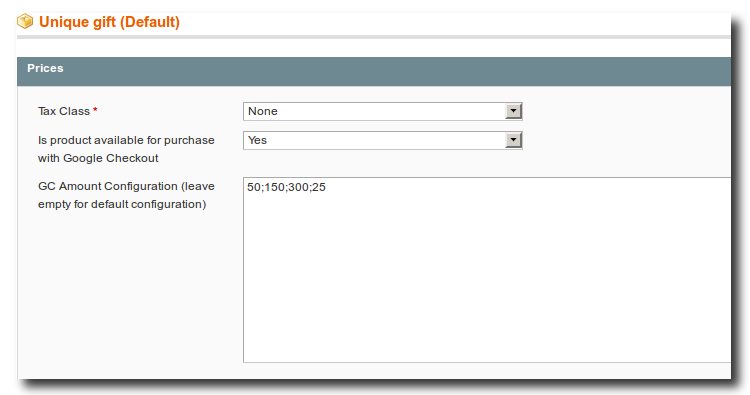Viewport: 750px width, 395px height.
Task: Open the Google Checkout availability dropdown showing Yes
Action: click(x=383, y=140)
